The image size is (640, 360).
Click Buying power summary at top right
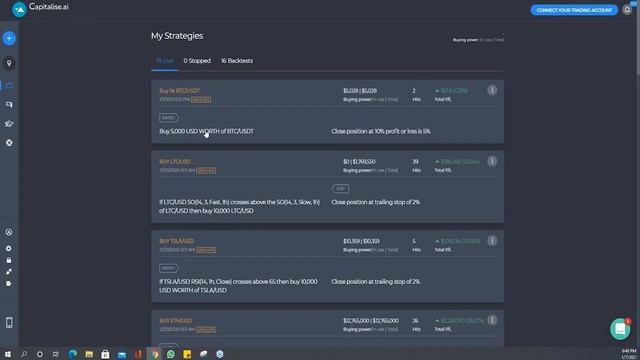pos(478,40)
